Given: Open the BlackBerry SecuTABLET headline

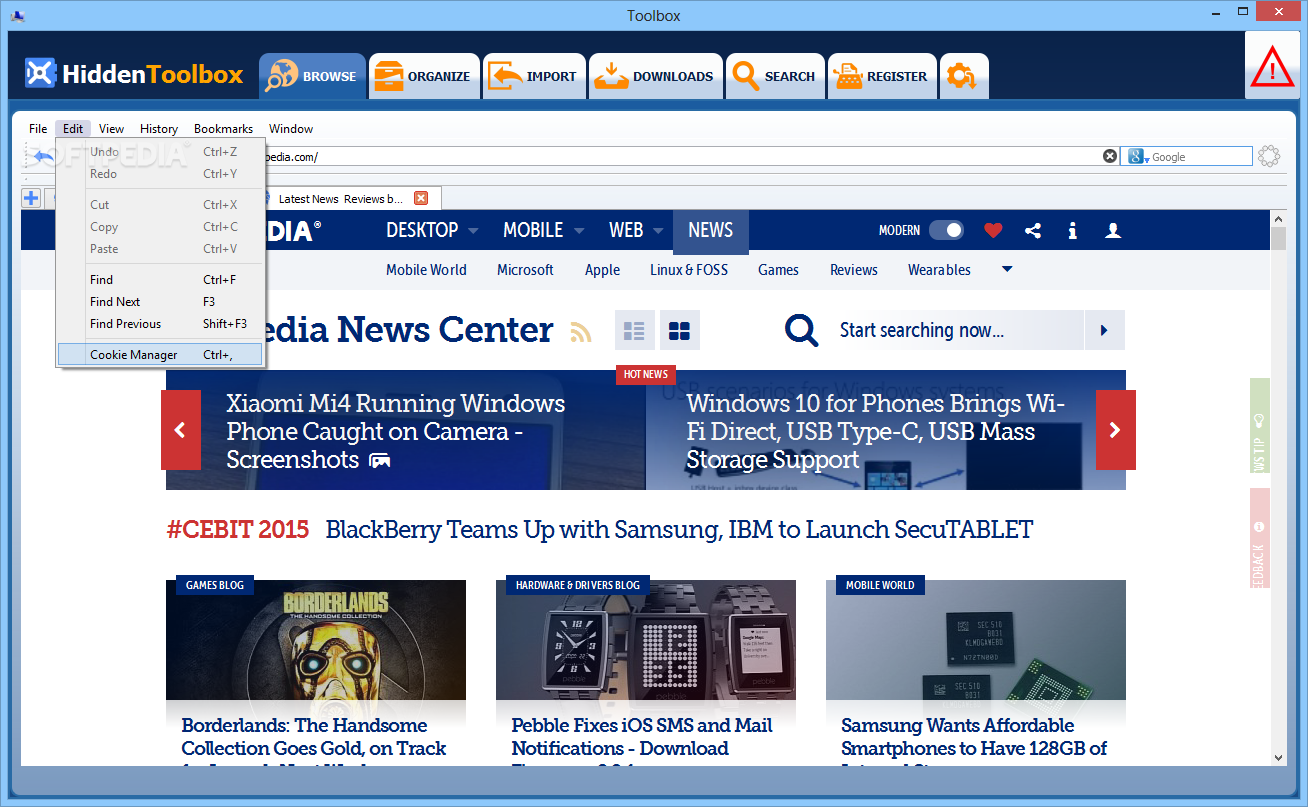Looking at the screenshot, I should click(679, 530).
